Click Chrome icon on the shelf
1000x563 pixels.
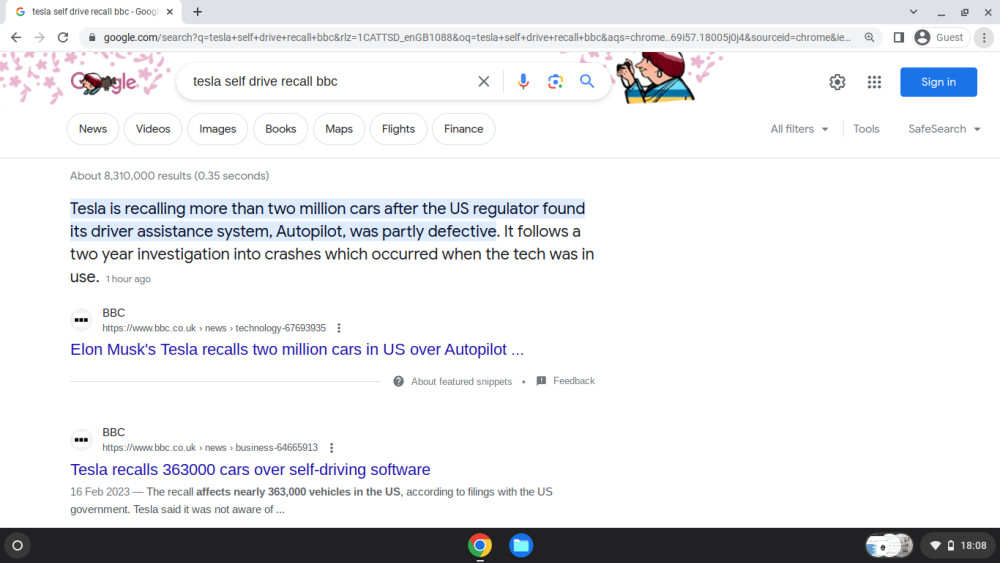coord(480,545)
